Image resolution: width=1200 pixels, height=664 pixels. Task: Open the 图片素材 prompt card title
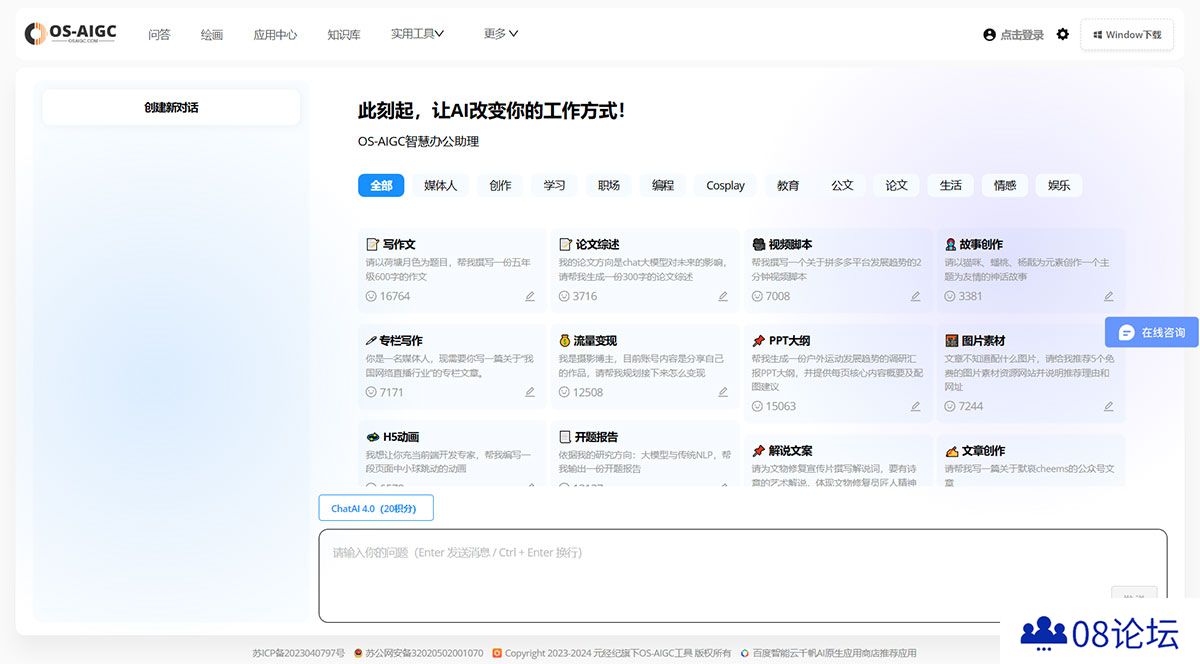[x=983, y=340]
